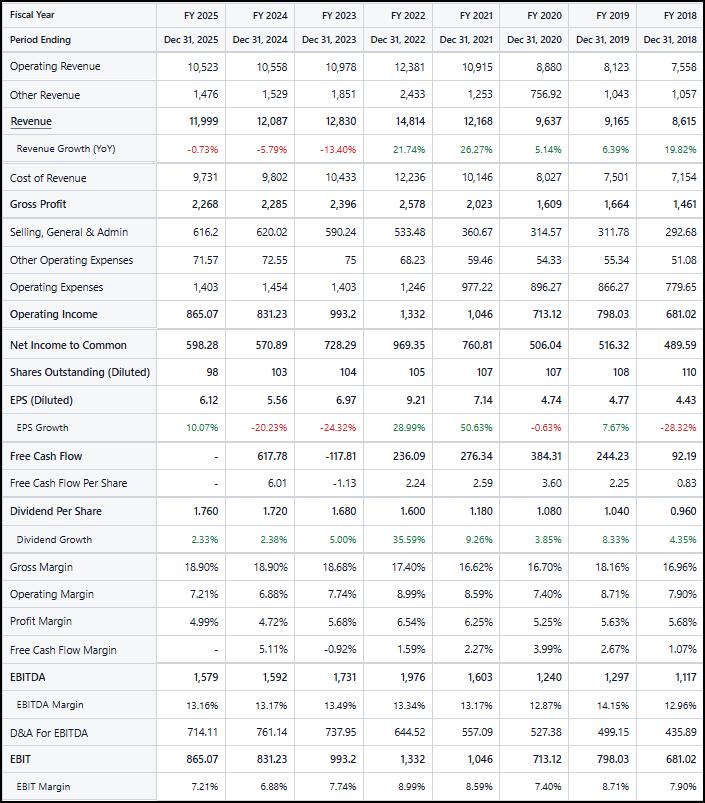Viewport: 705px width, 803px height.
Task: Click the Period Ending row label
Action: 40,40
